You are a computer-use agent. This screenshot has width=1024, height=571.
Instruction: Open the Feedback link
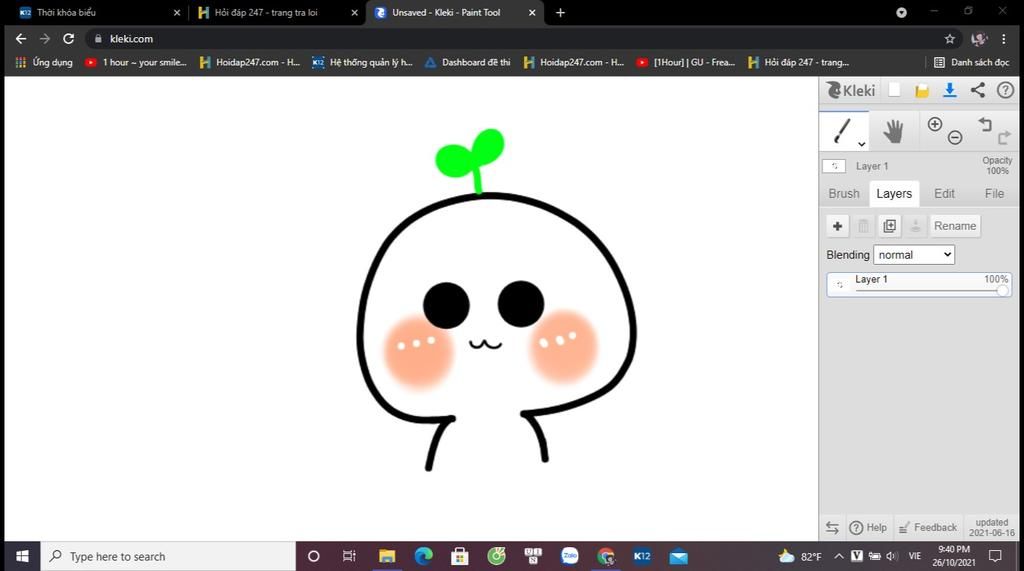tap(927, 527)
